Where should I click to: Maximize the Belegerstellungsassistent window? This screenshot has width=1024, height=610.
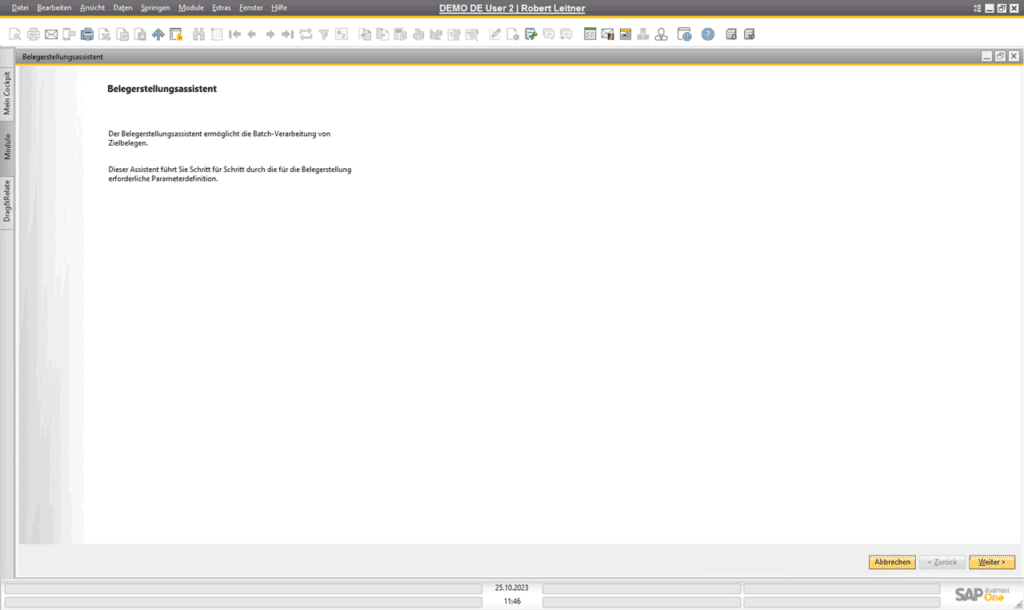pos(1000,57)
